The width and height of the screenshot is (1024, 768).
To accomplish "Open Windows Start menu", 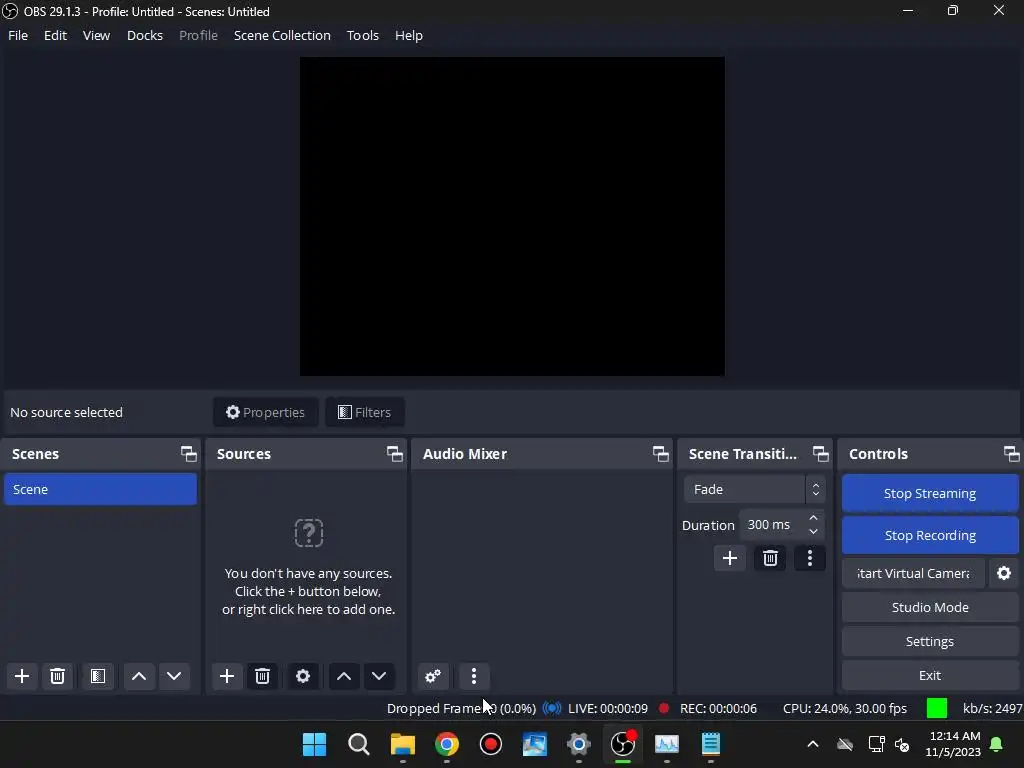I will [x=315, y=744].
